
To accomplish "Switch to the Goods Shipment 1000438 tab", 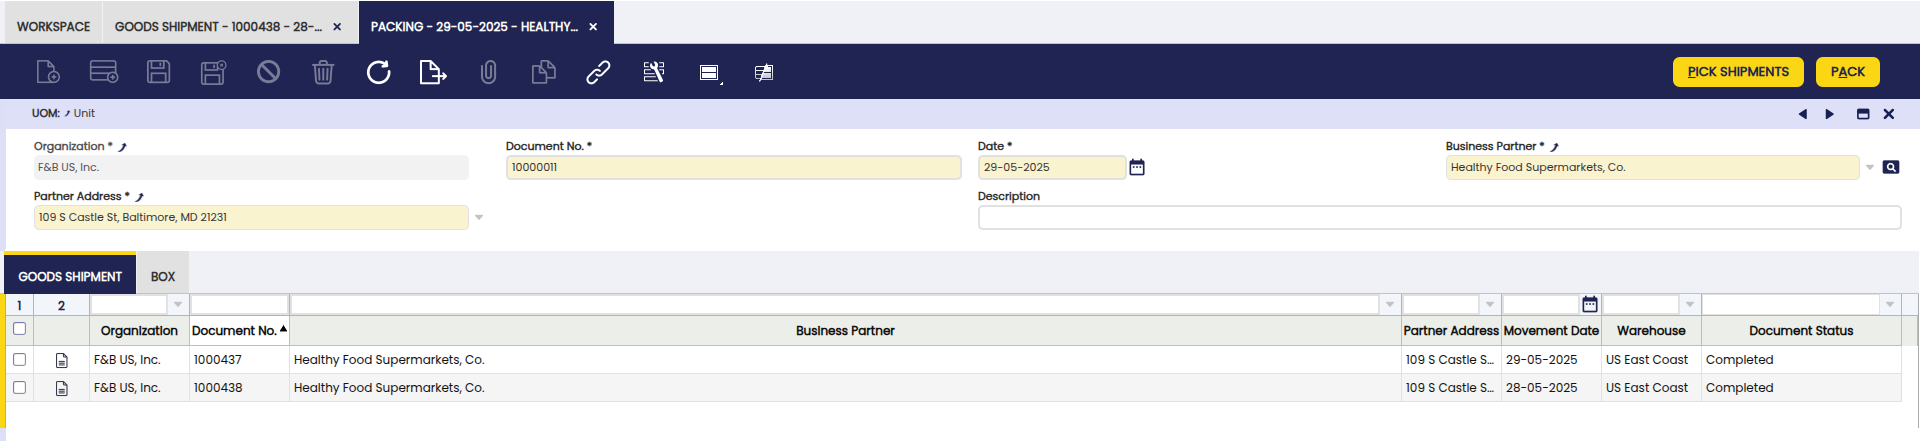I will (218, 27).
